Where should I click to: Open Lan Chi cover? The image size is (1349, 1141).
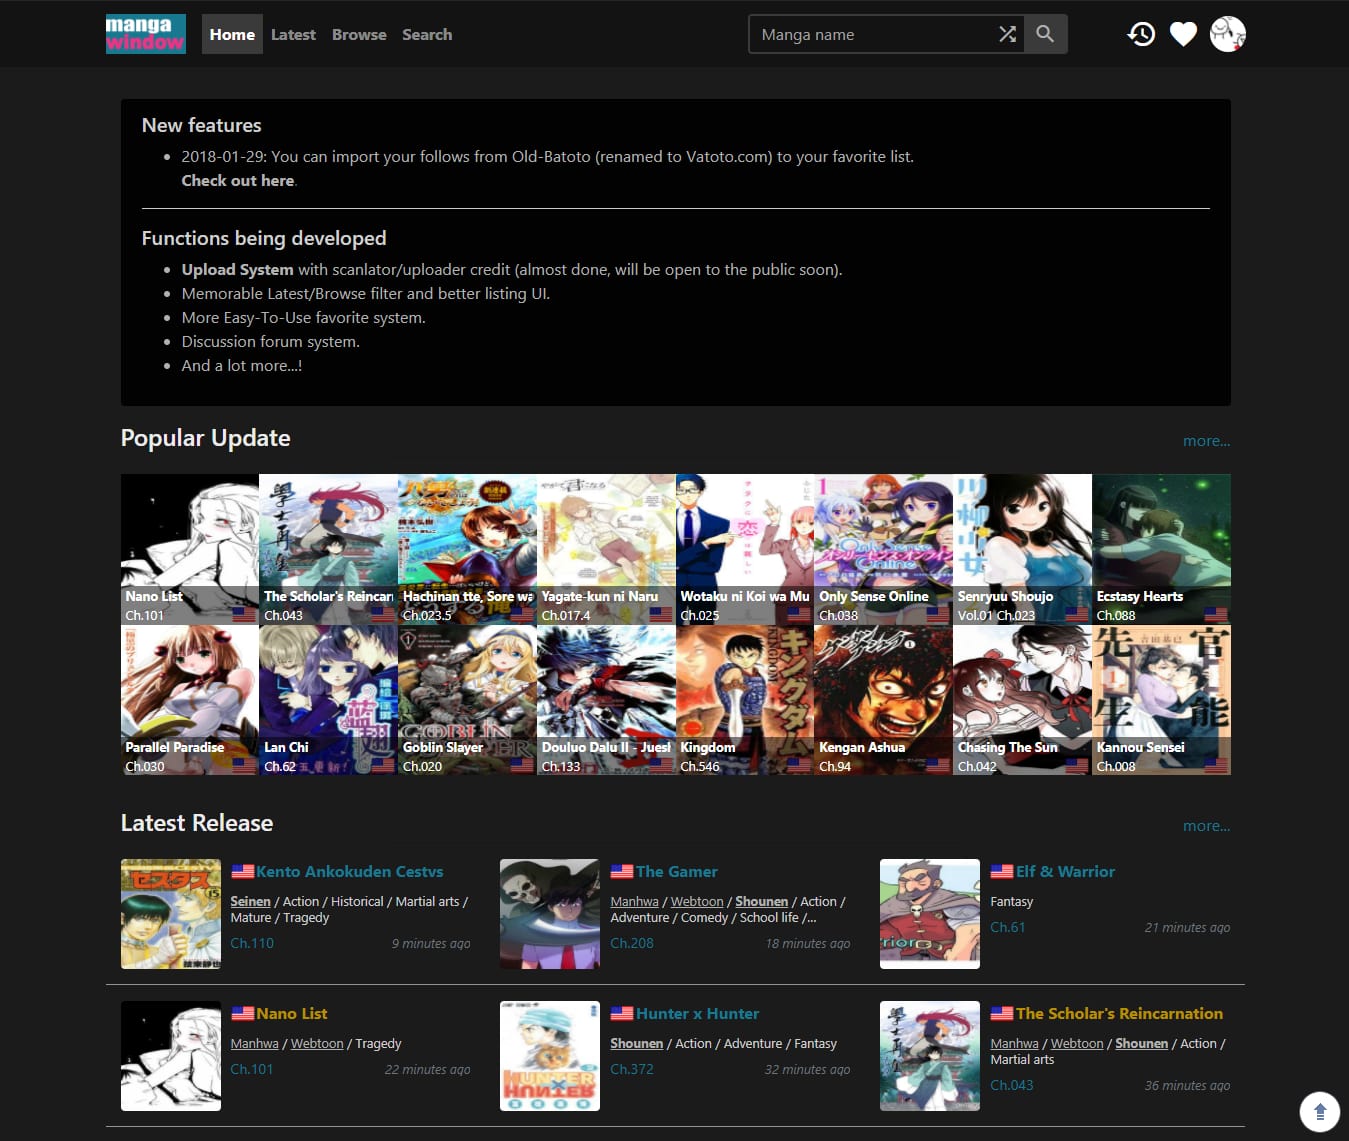[328, 700]
